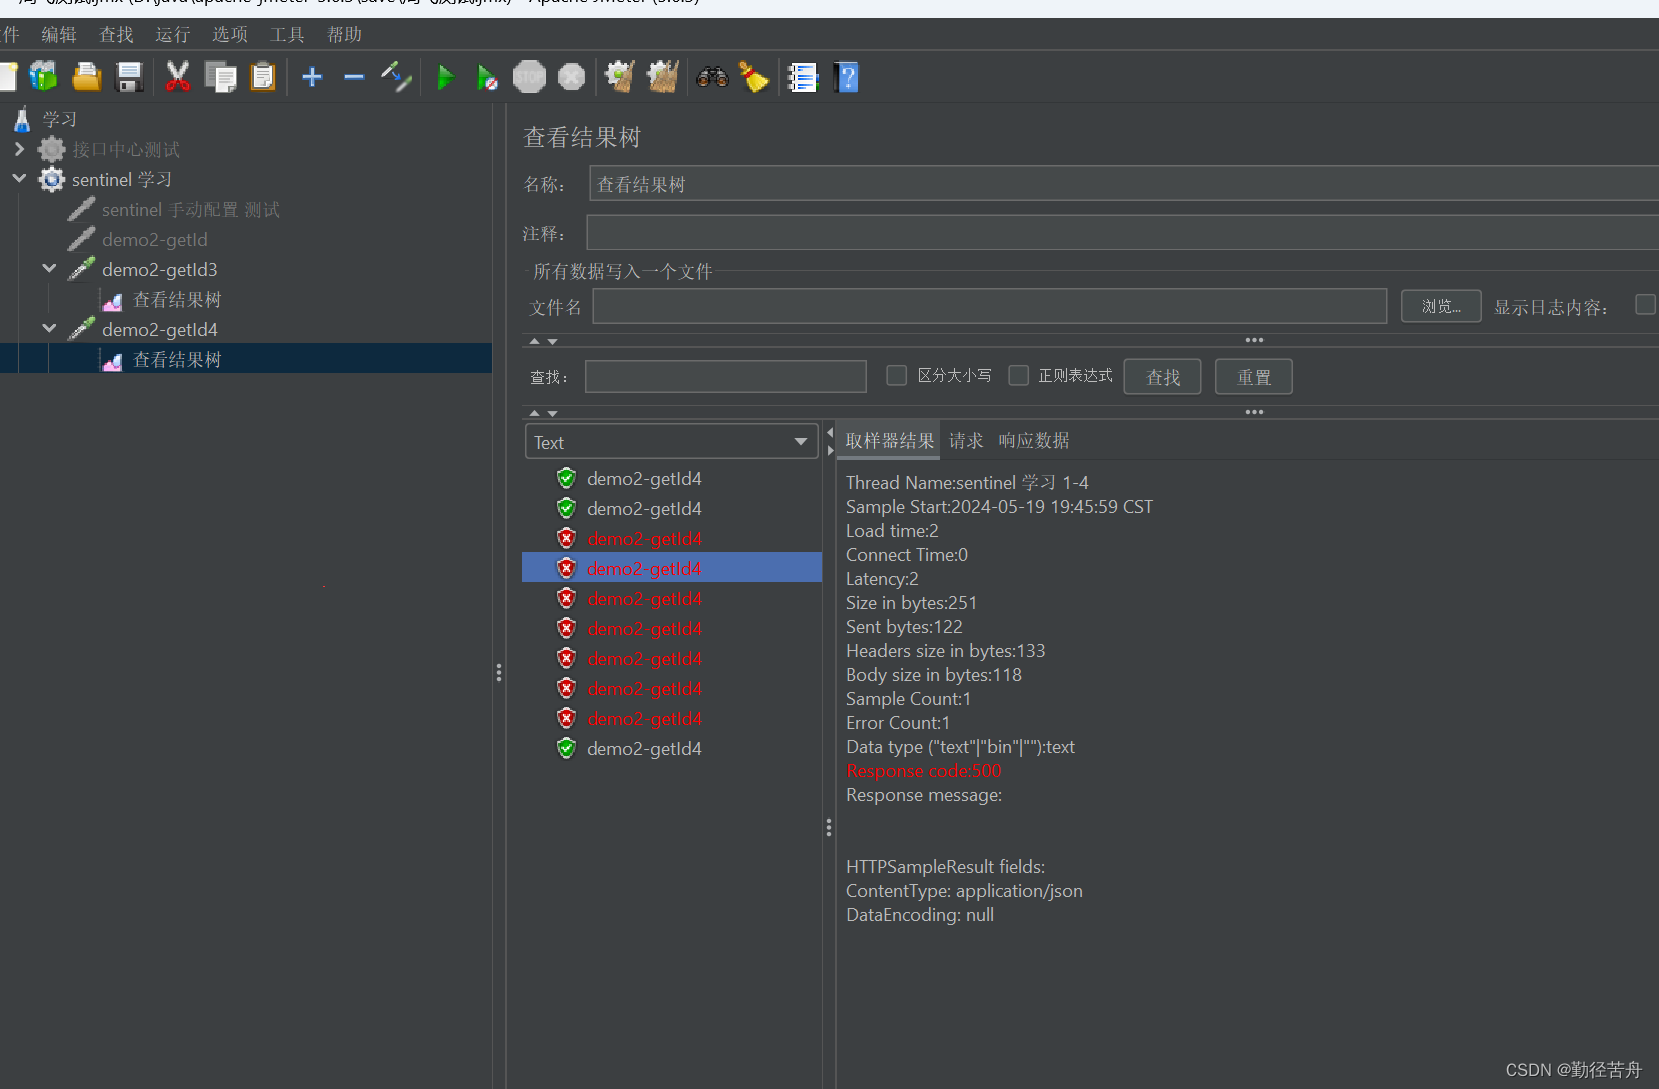Toggle 显示日志内容 checkbox
Image resolution: width=1659 pixels, height=1089 pixels.
coord(1645,304)
